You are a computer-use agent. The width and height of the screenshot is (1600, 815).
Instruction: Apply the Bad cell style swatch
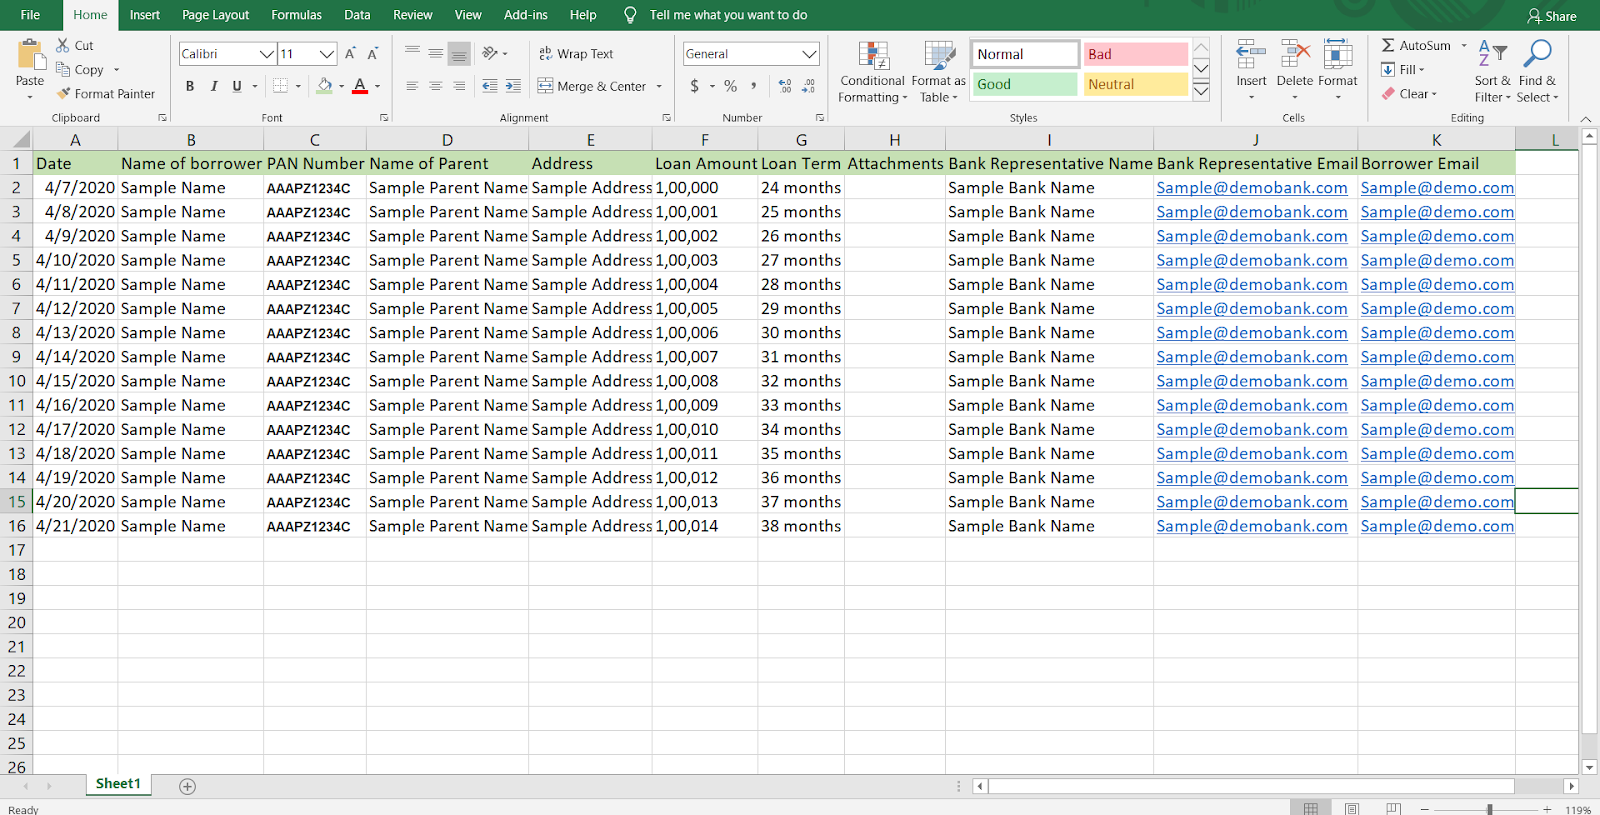pos(1135,54)
